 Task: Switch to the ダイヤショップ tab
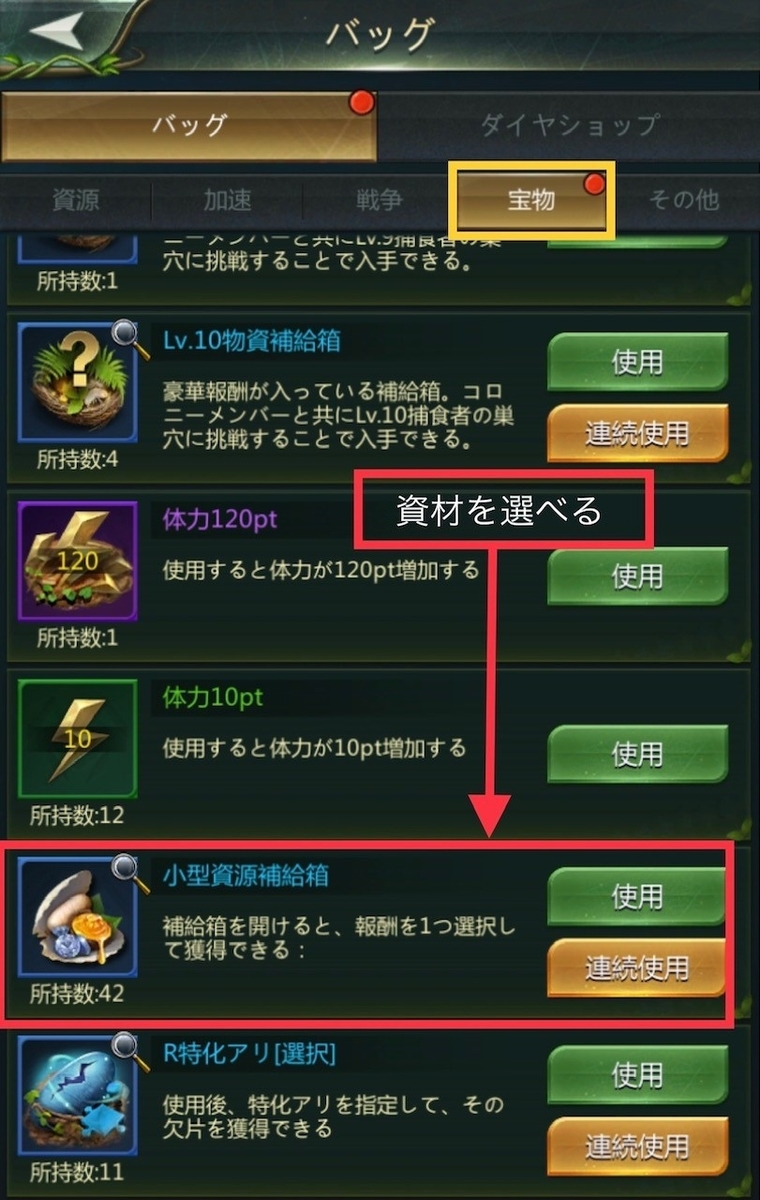[569, 125]
